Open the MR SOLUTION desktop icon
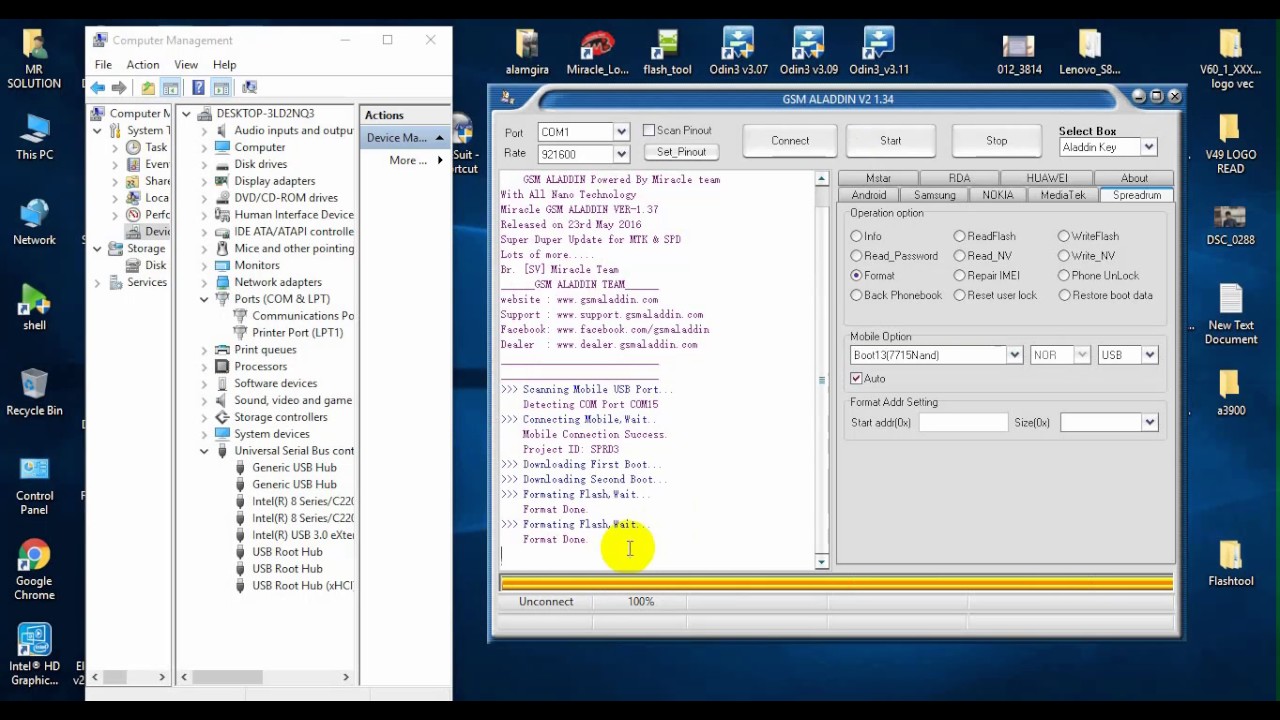 pos(34,58)
